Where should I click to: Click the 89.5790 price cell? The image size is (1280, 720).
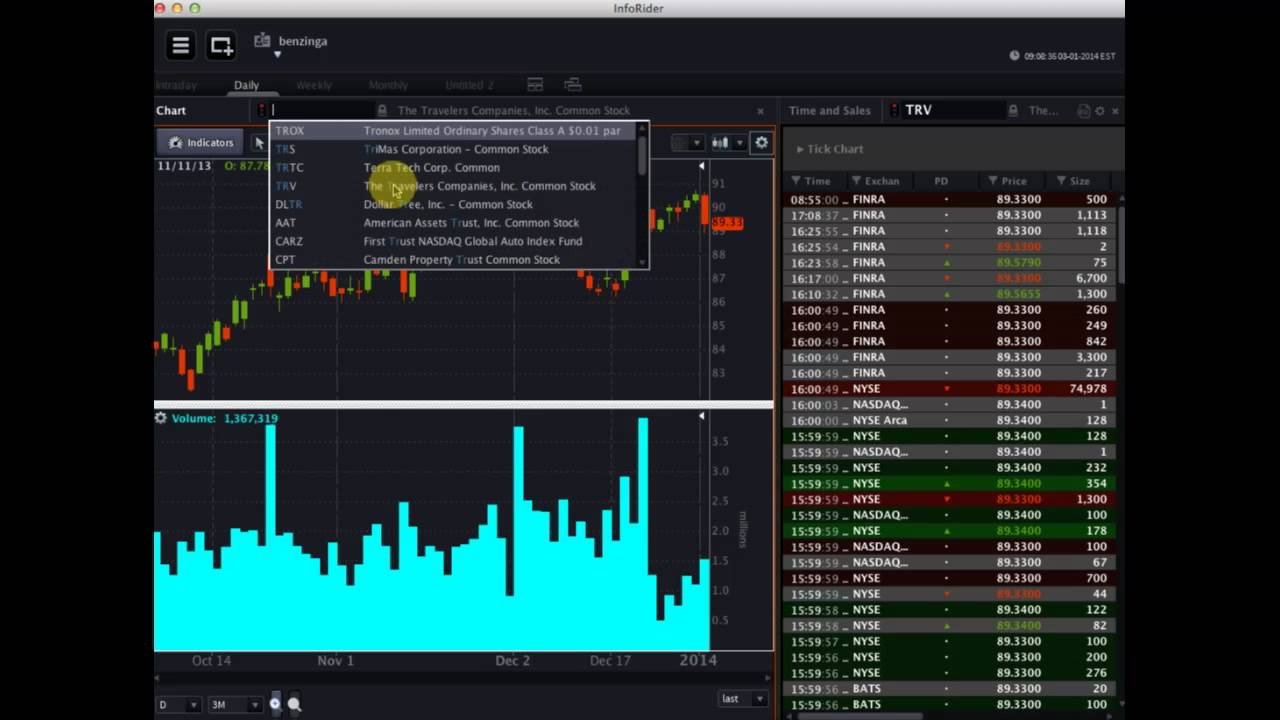[x=1018, y=263]
